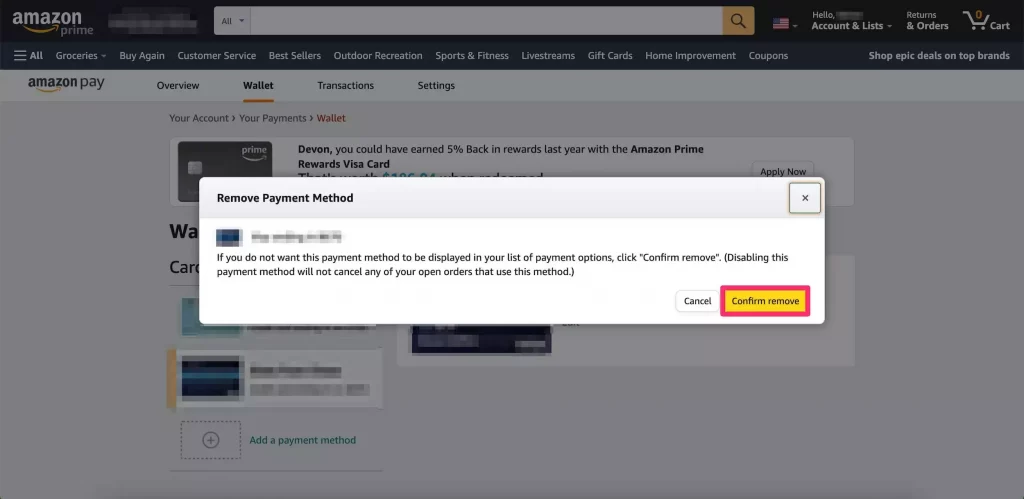Click the plus icon to add payment

pos(210,440)
